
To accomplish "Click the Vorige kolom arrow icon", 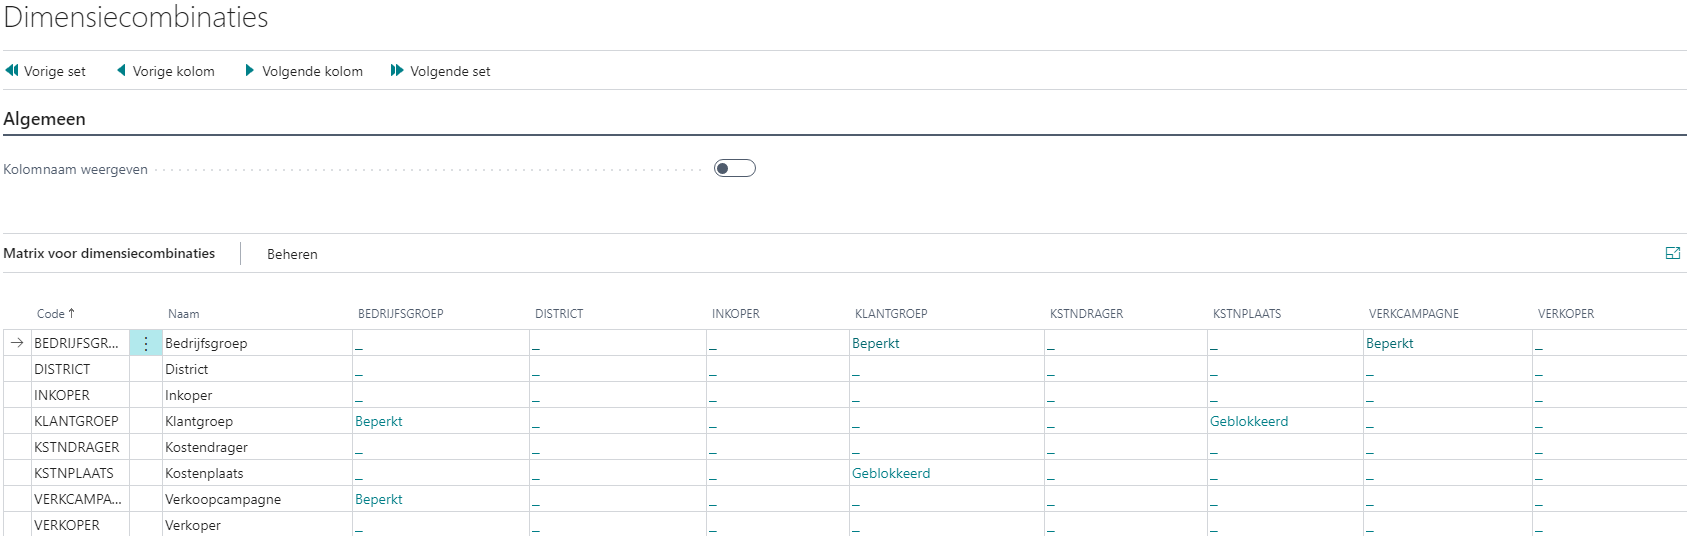I will tap(121, 70).
